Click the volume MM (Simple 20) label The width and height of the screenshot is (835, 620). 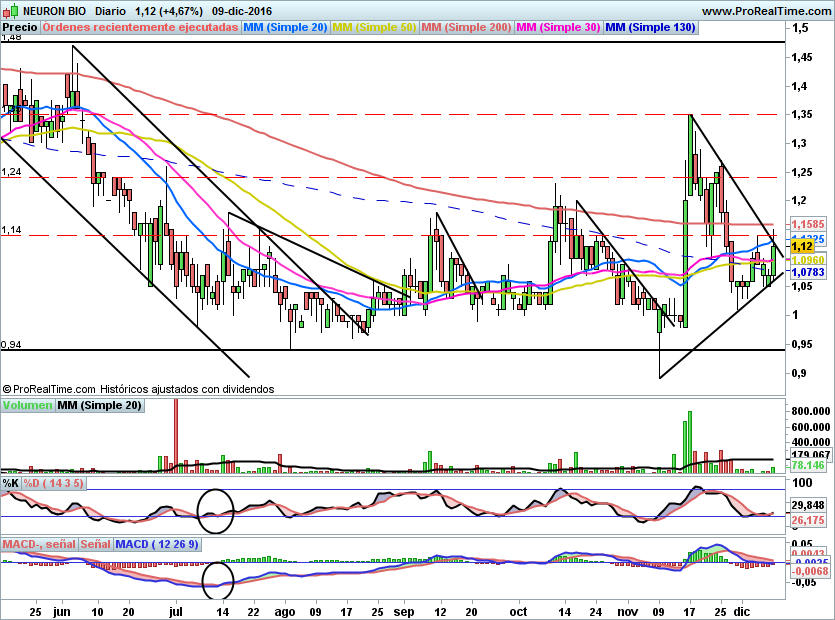(100, 405)
